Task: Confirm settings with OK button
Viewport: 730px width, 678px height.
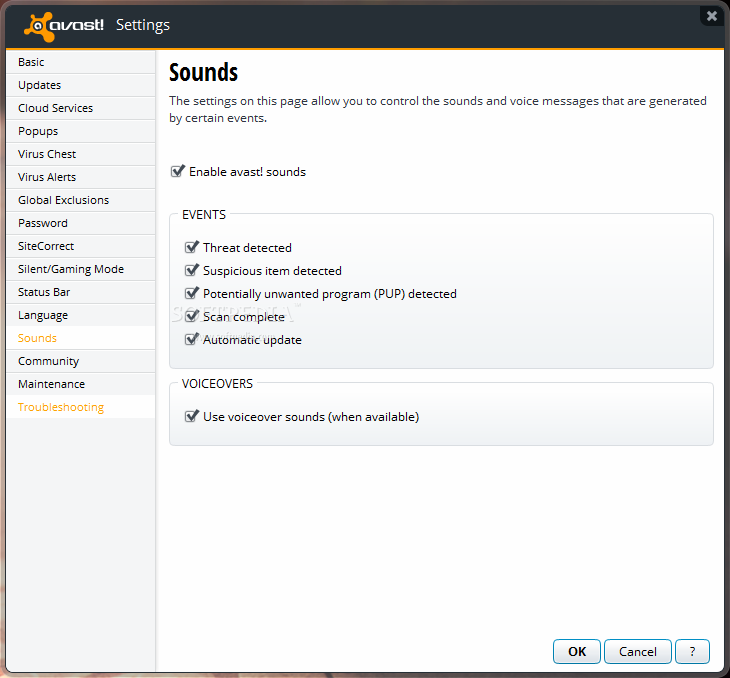Action: tap(577, 651)
